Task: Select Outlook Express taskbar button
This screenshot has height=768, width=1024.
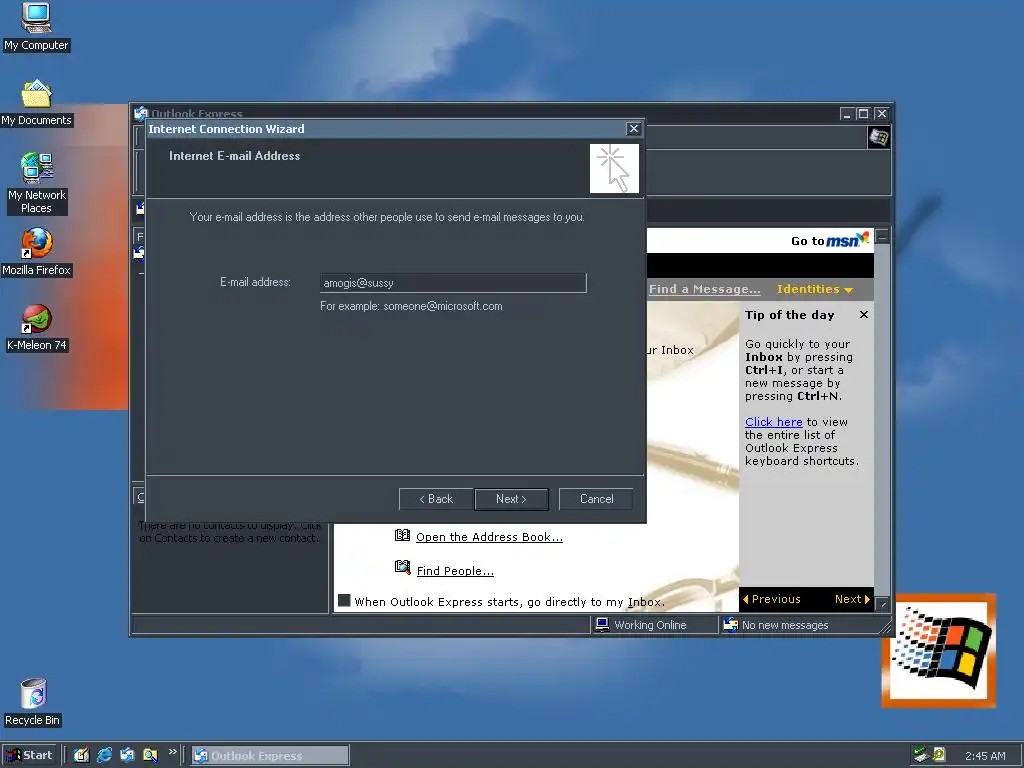Action: (270, 756)
